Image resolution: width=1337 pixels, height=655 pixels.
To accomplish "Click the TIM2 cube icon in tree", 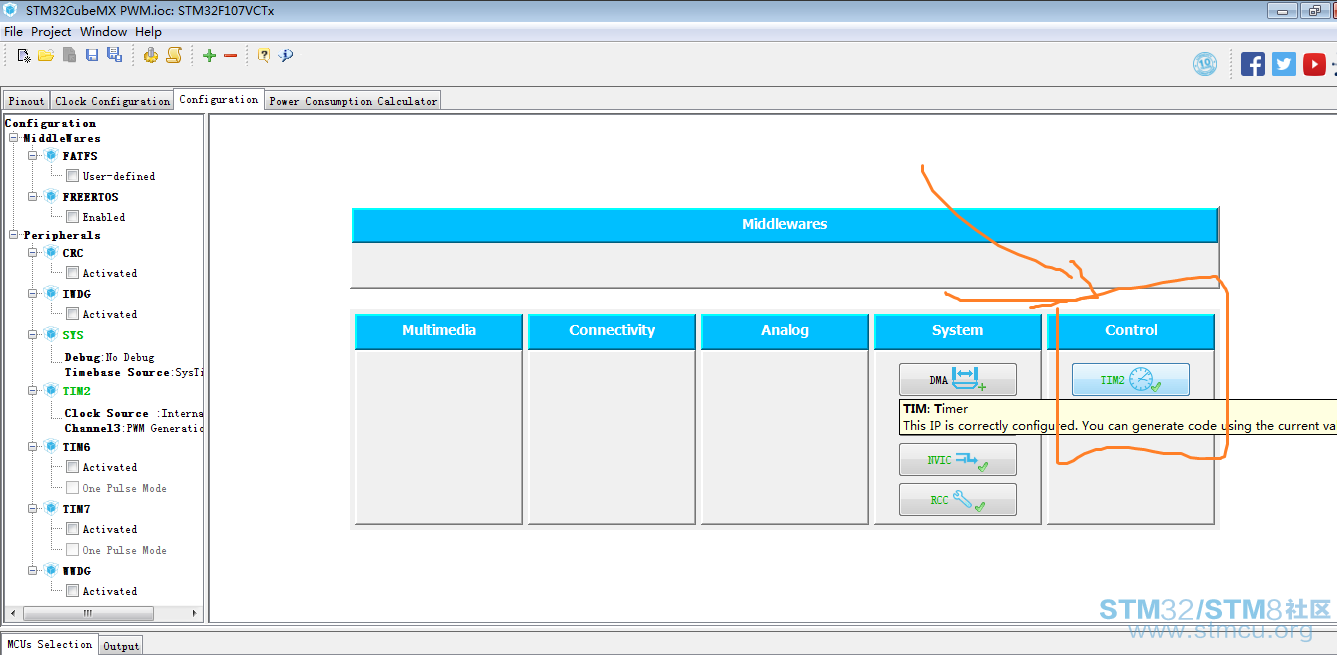I will (51, 391).
